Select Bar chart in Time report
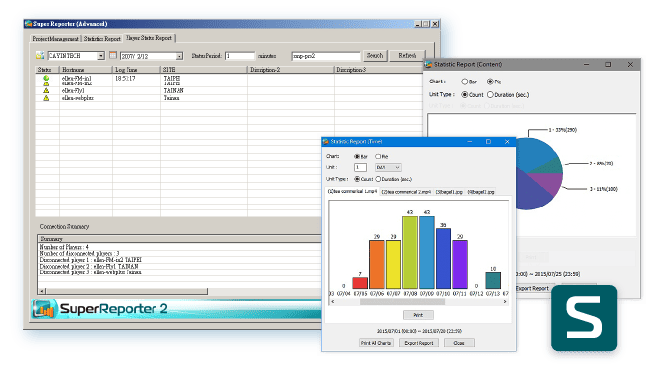The width and height of the screenshot is (660, 374). [x=357, y=156]
